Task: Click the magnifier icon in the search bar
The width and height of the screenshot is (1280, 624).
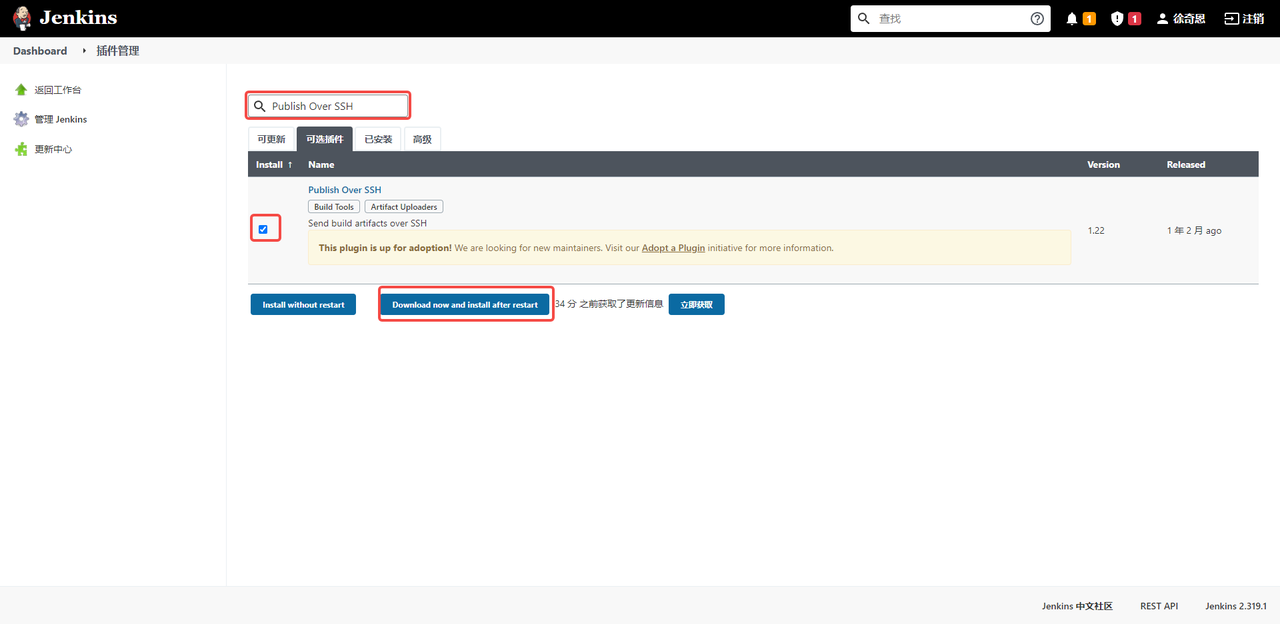Action: pyautogui.click(x=260, y=105)
